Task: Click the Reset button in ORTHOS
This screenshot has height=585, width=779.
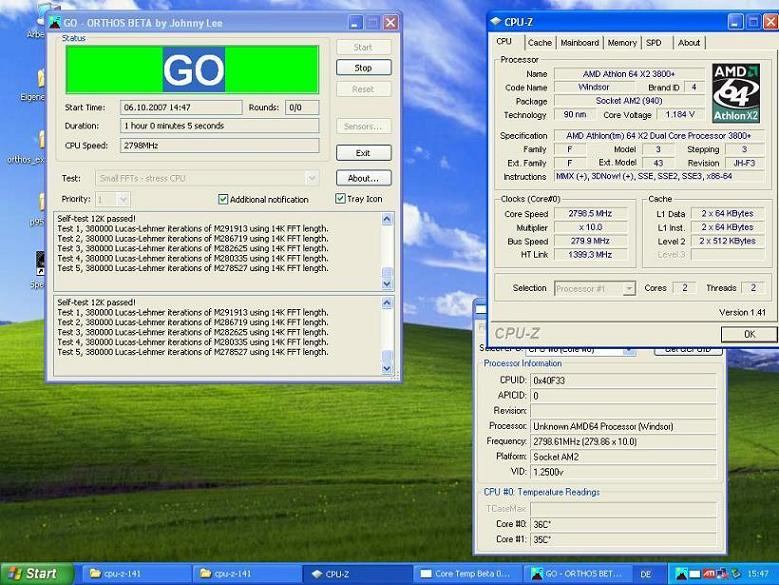Action: click(363, 89)
